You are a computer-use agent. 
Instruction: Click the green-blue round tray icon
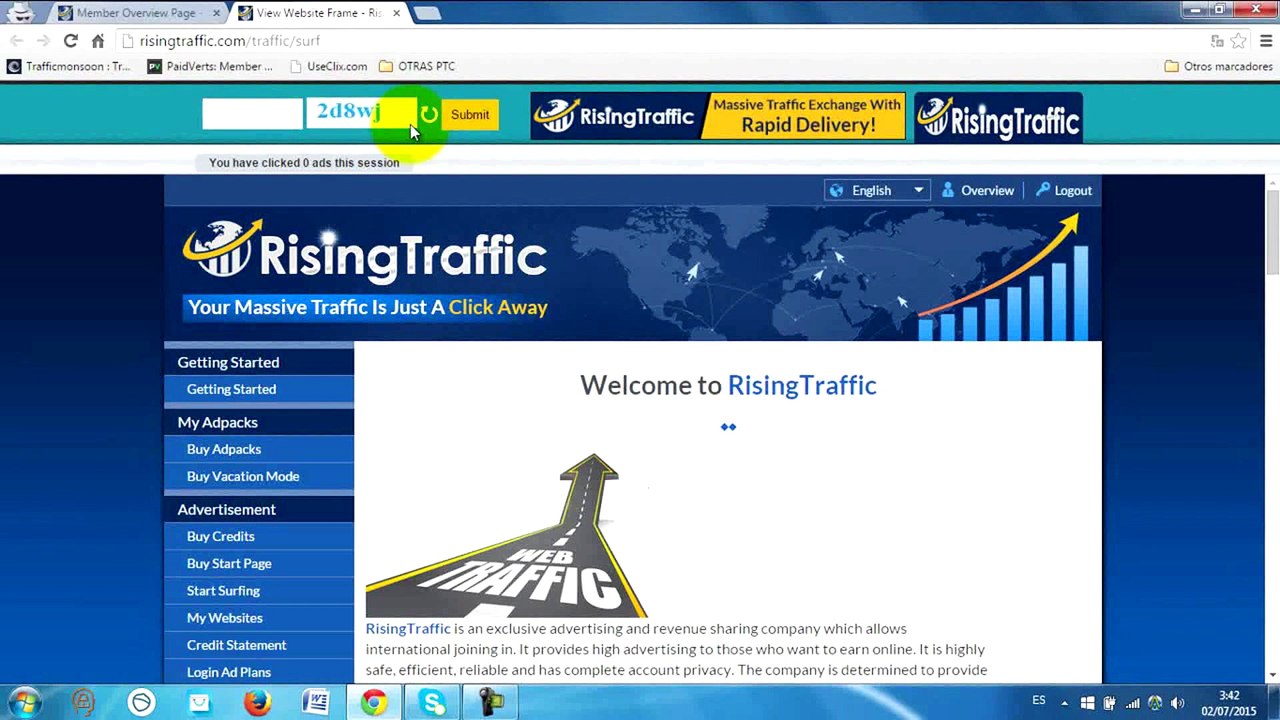point(1155,703)
